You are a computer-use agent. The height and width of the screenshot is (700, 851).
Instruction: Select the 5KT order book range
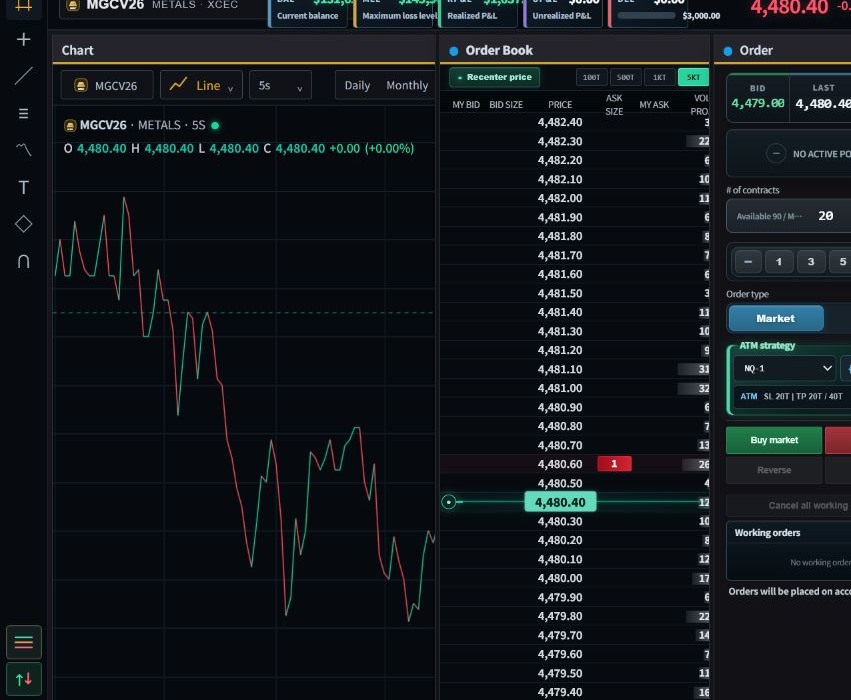(693, 77)
